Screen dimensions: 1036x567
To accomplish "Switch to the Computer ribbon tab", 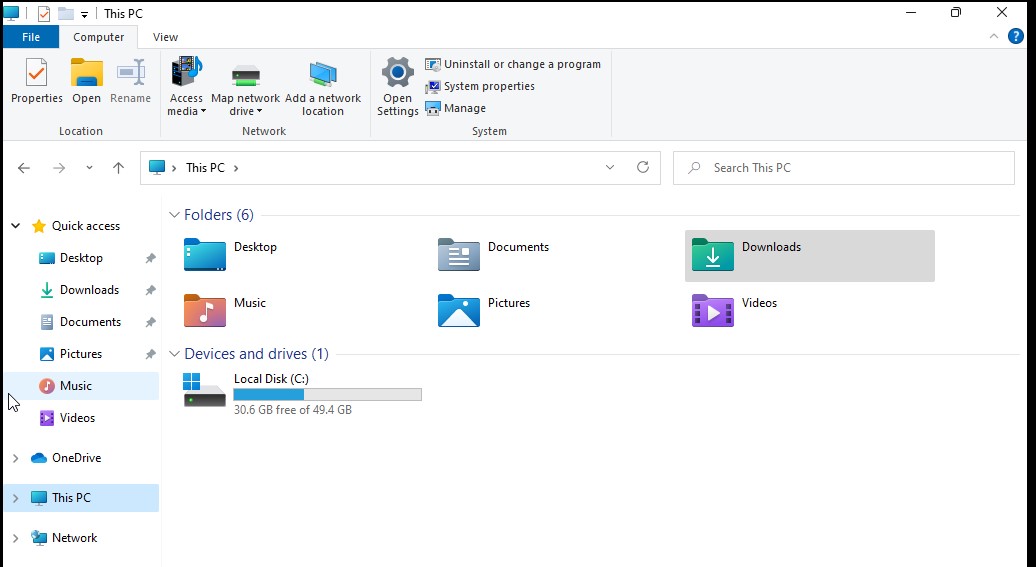I will (x=98, y=37).
